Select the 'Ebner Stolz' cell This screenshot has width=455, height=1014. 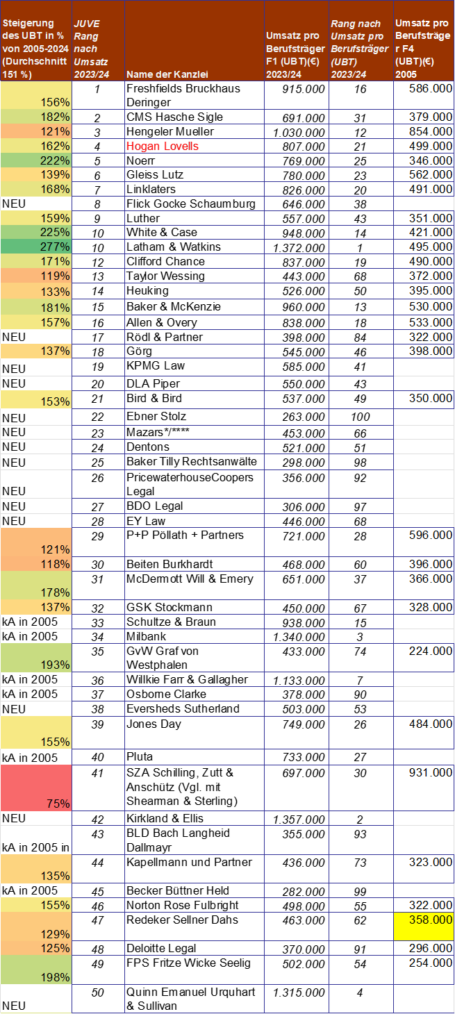tap(194, 416)
